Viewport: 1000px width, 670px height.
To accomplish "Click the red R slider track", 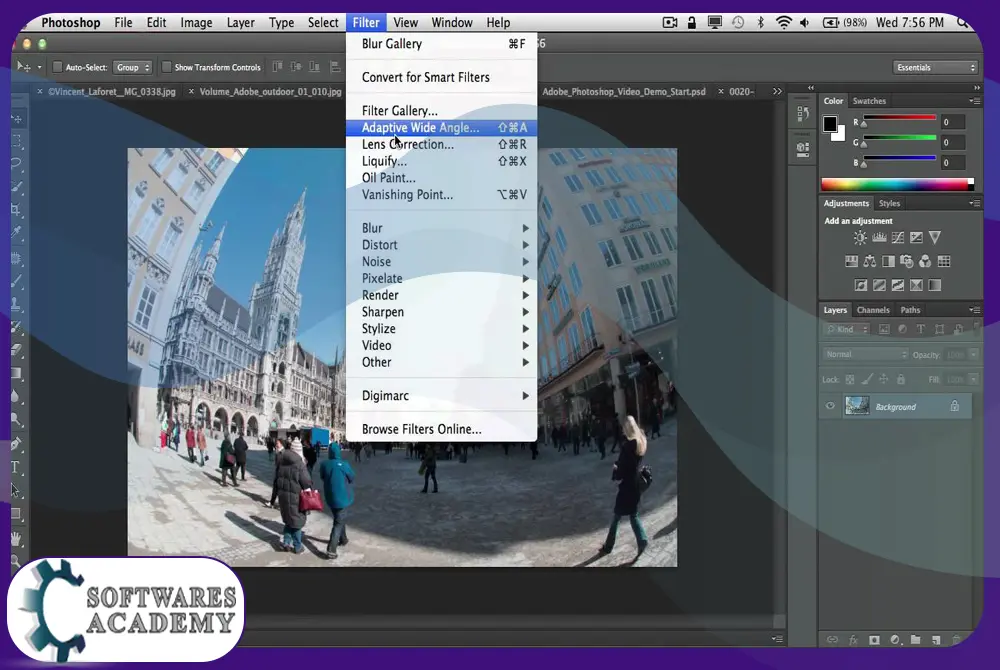I will (899, 117).
